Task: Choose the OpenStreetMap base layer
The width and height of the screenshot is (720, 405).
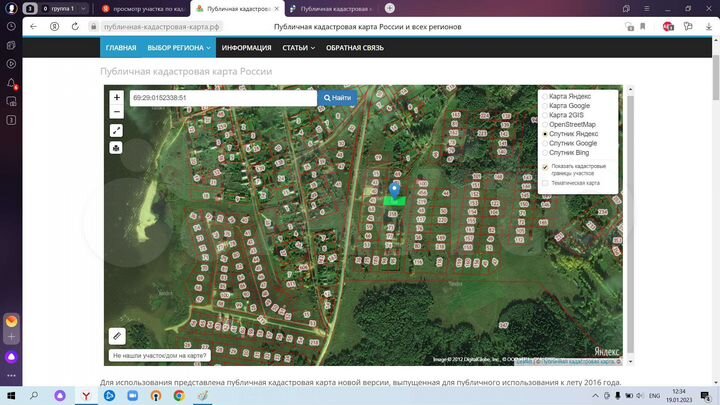Action: (x=545, y=124)
